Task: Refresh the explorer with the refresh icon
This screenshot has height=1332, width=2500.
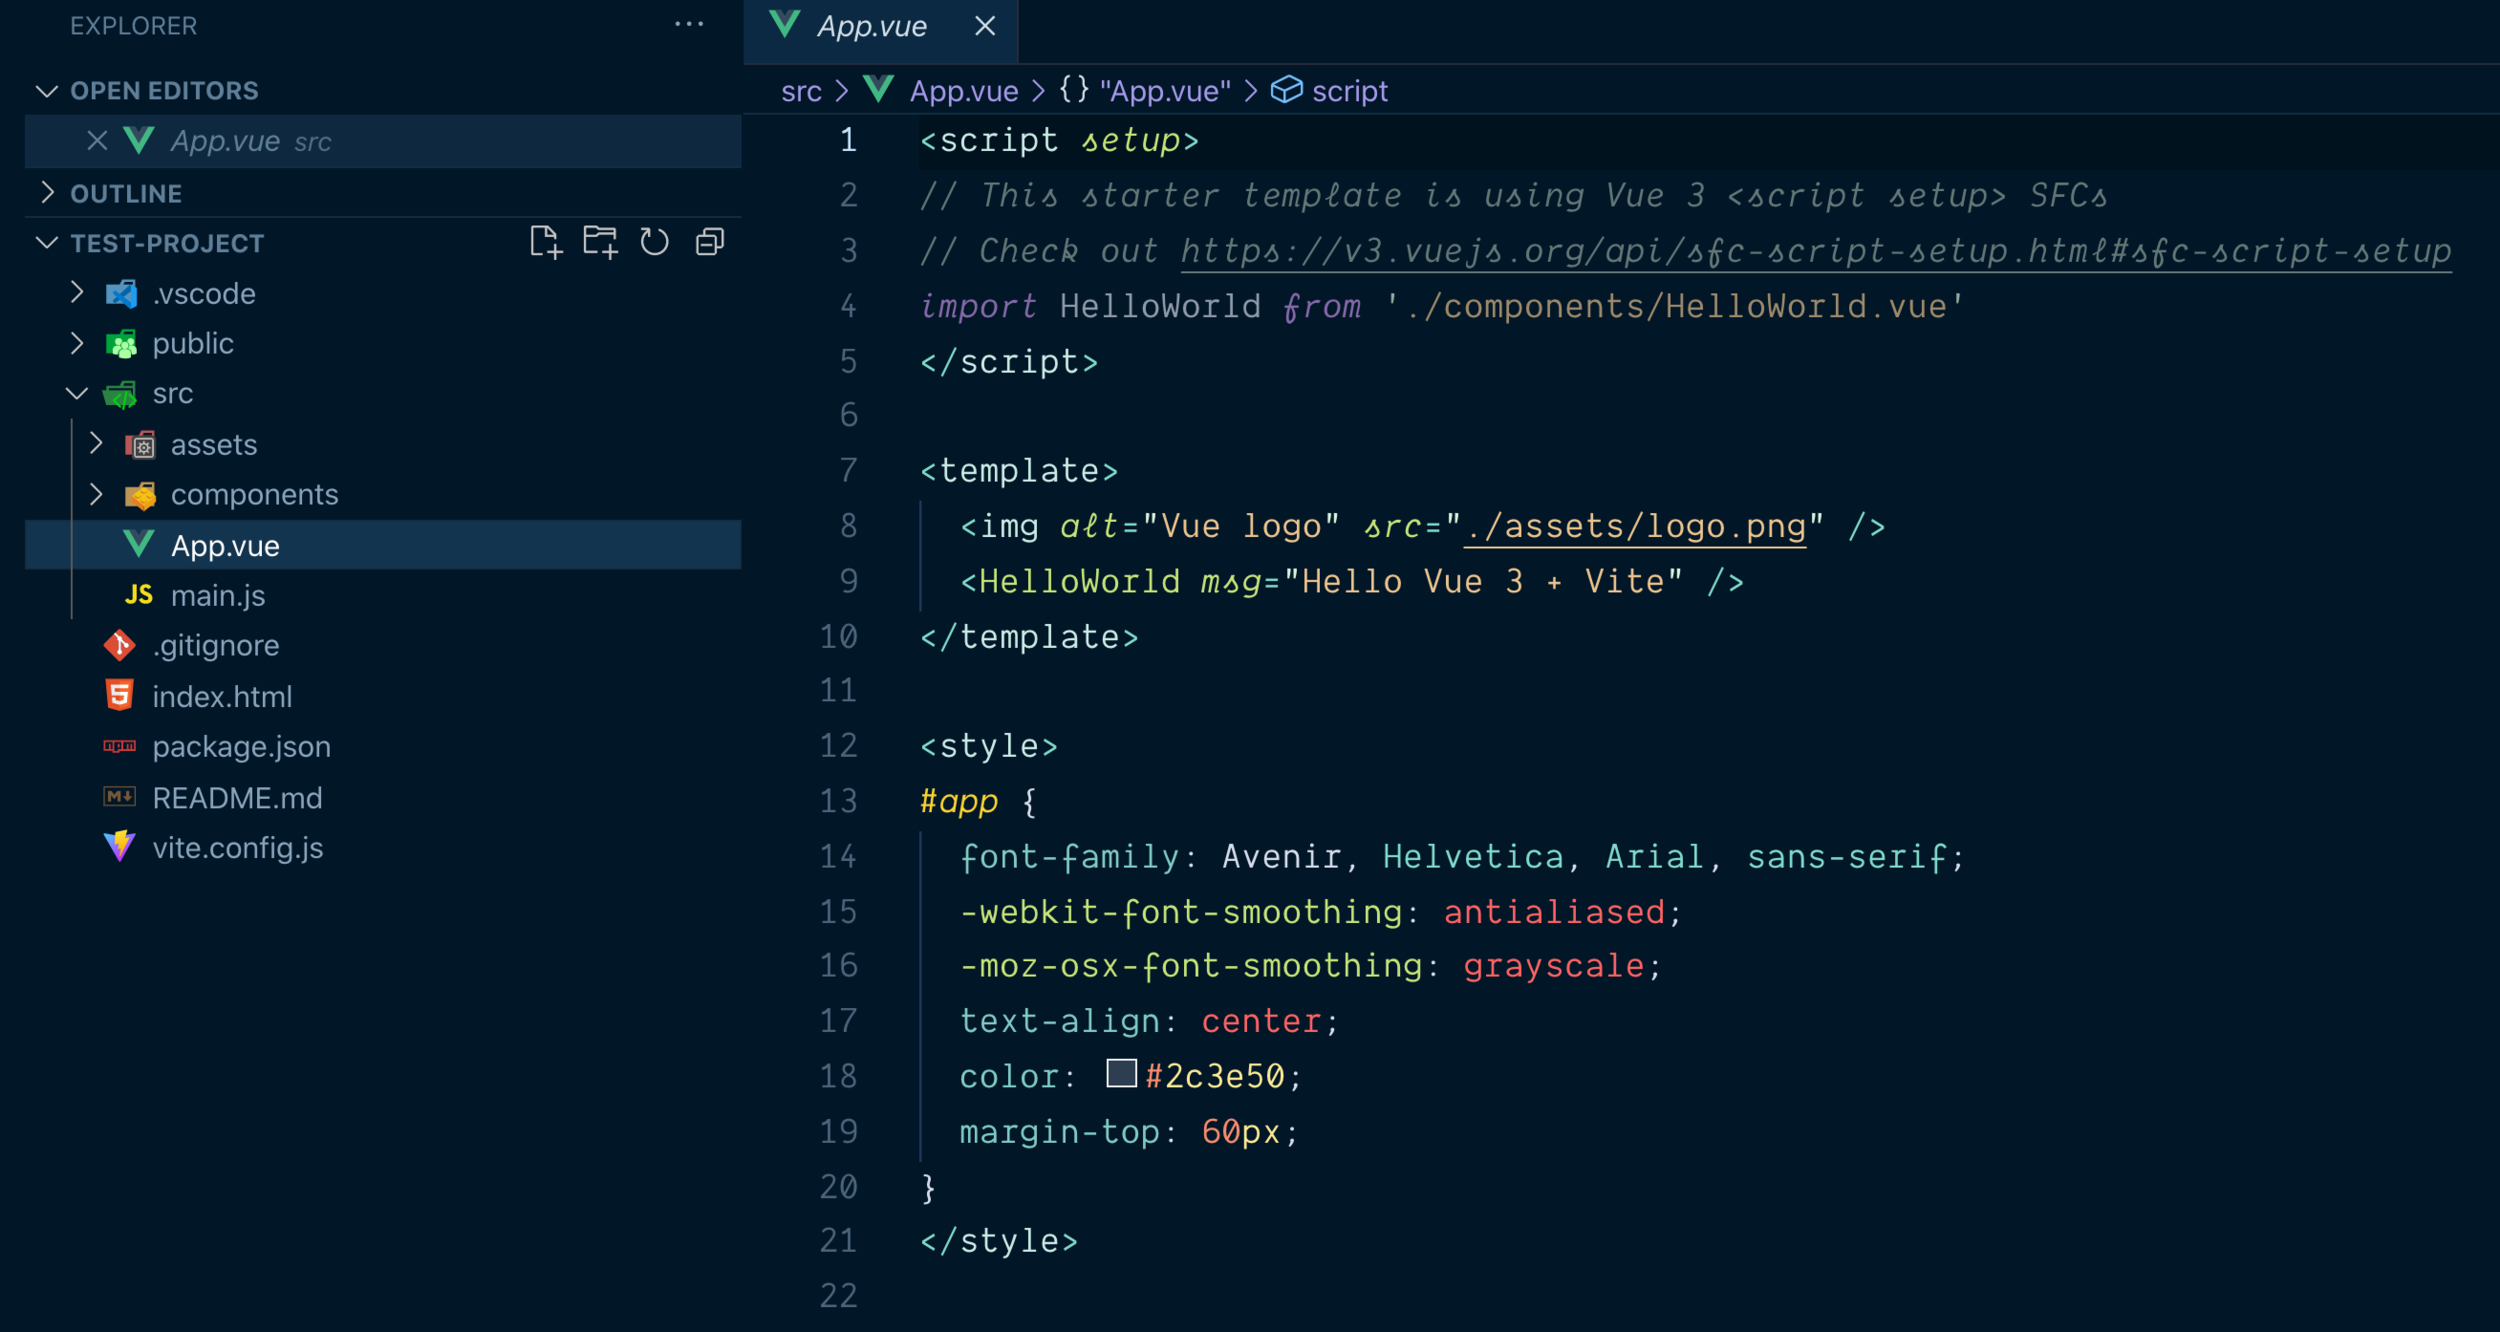Action: pos(654,242)
